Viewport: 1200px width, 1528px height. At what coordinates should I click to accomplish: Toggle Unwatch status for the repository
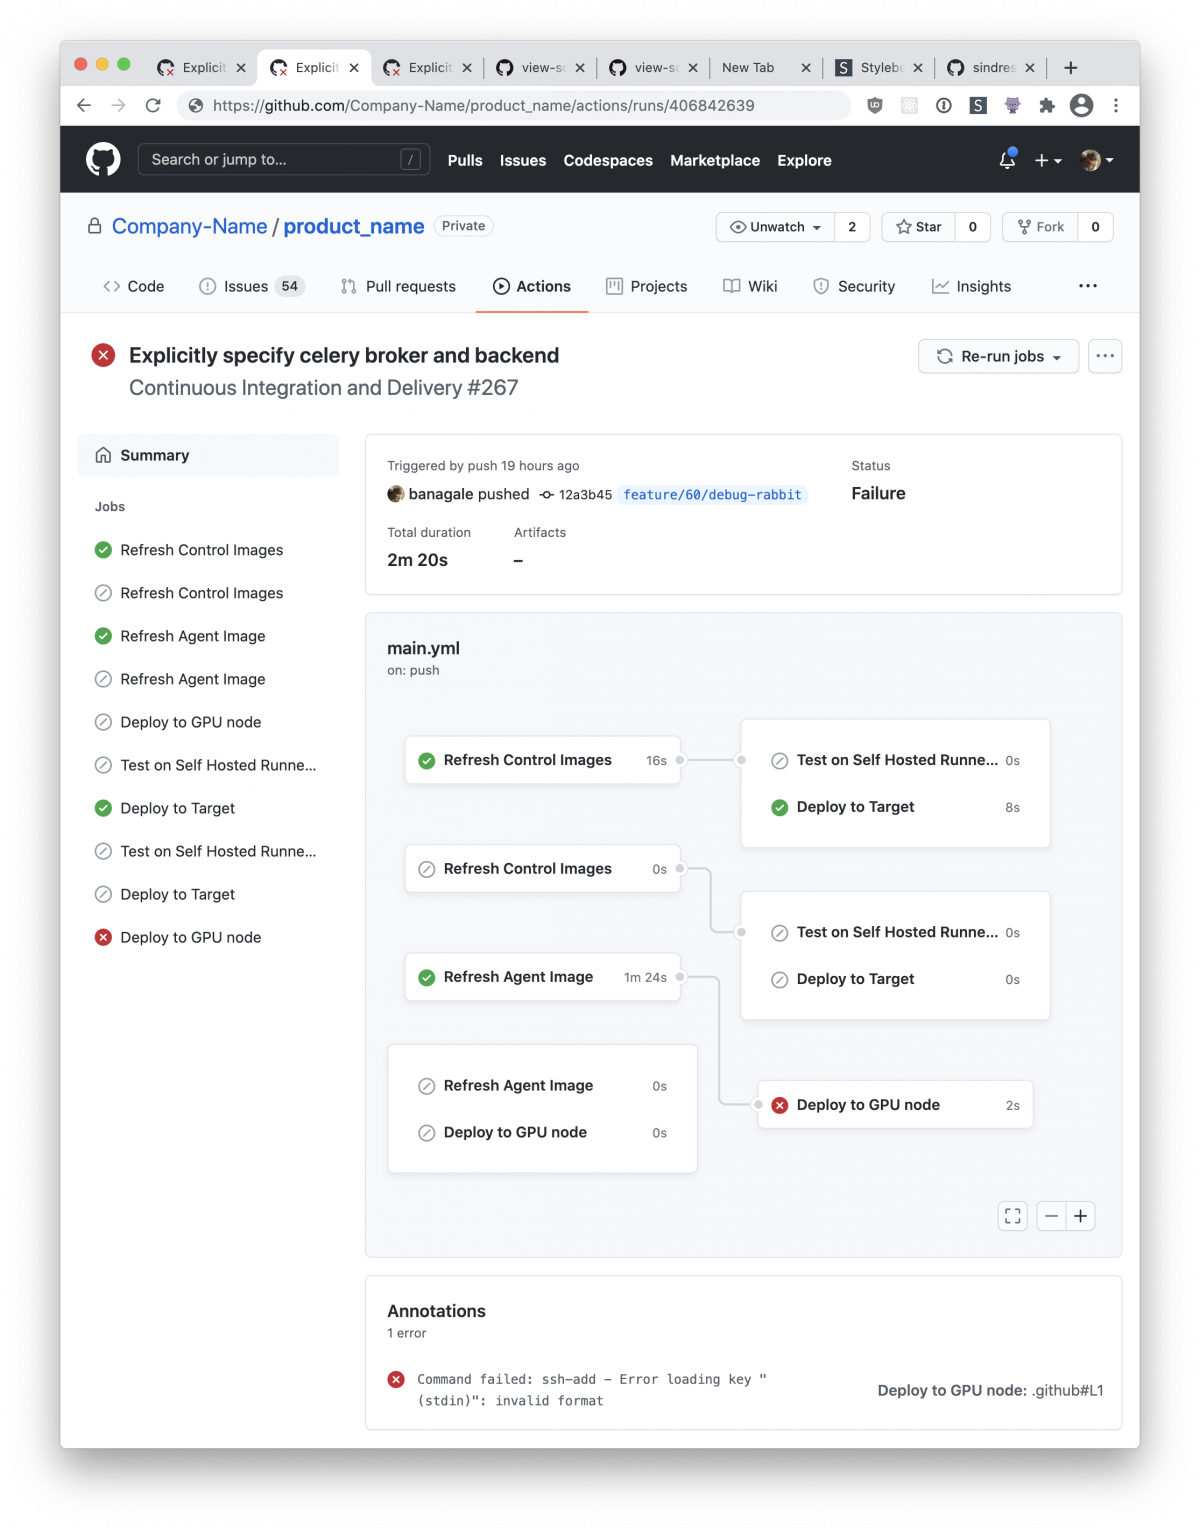(774, 227)
